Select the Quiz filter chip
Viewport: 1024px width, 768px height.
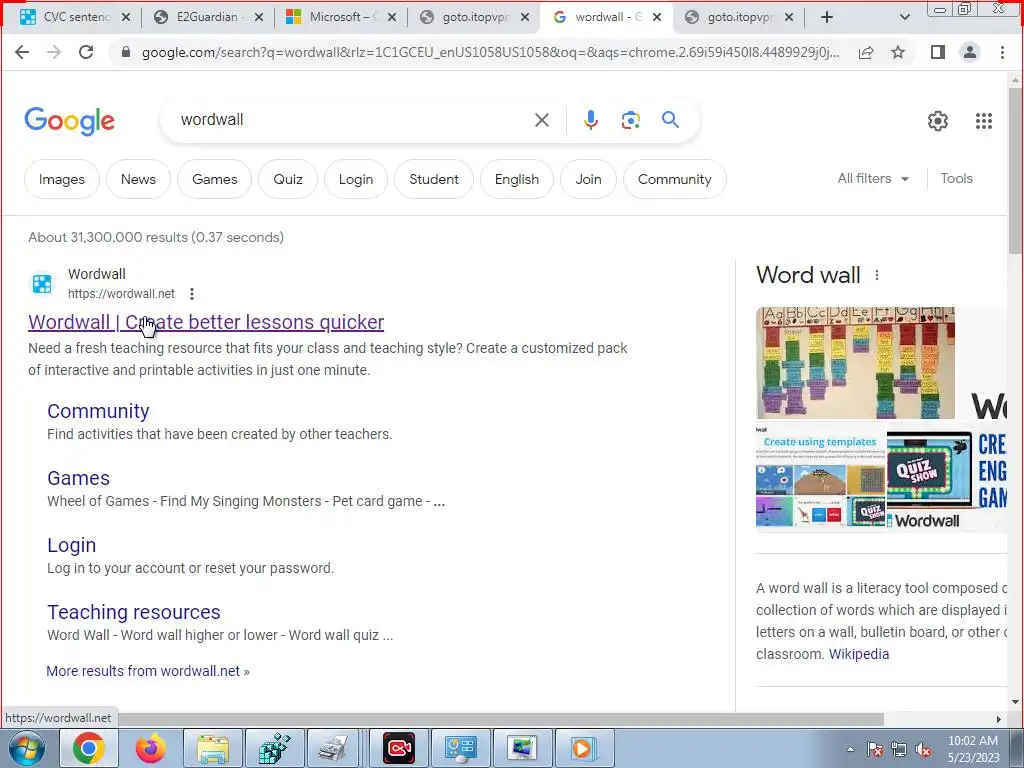pyautogui.click(x=288, y=179)
